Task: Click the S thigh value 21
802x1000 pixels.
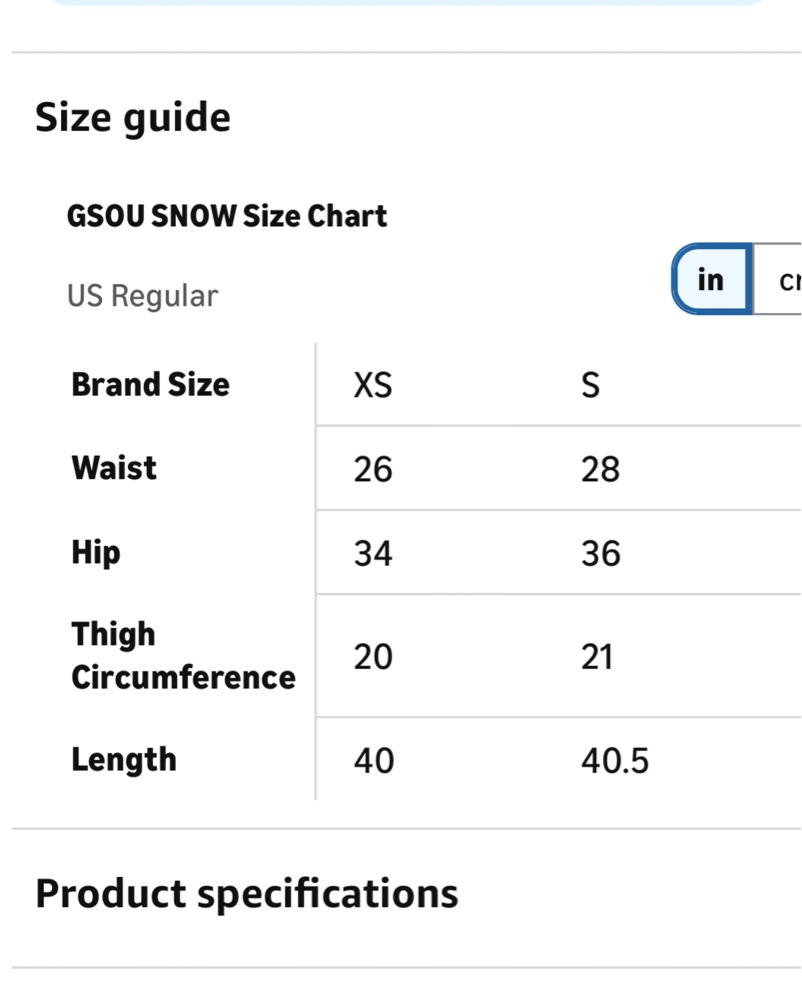Action: [597, 657]
